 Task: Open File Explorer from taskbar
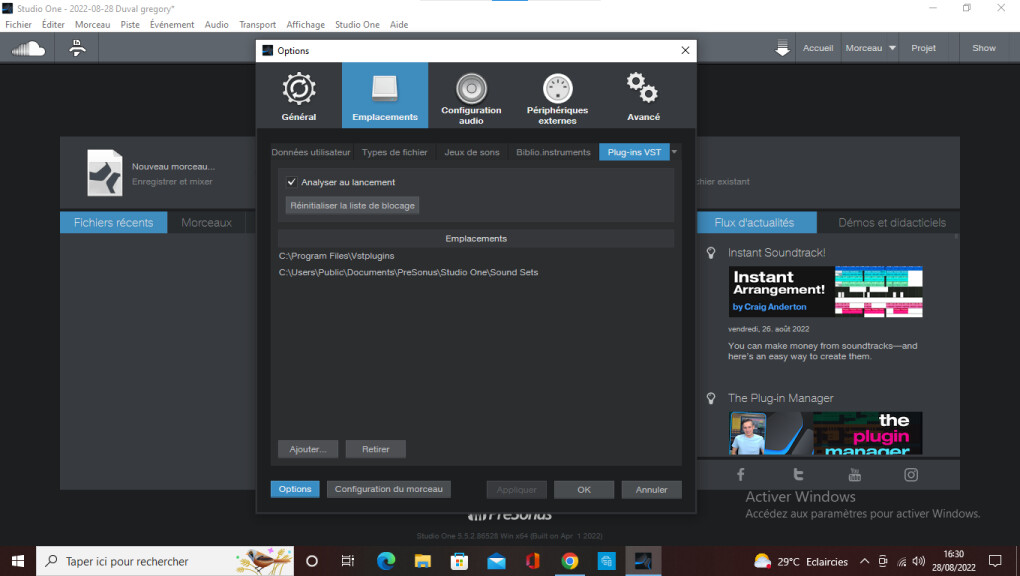(423, 561)
